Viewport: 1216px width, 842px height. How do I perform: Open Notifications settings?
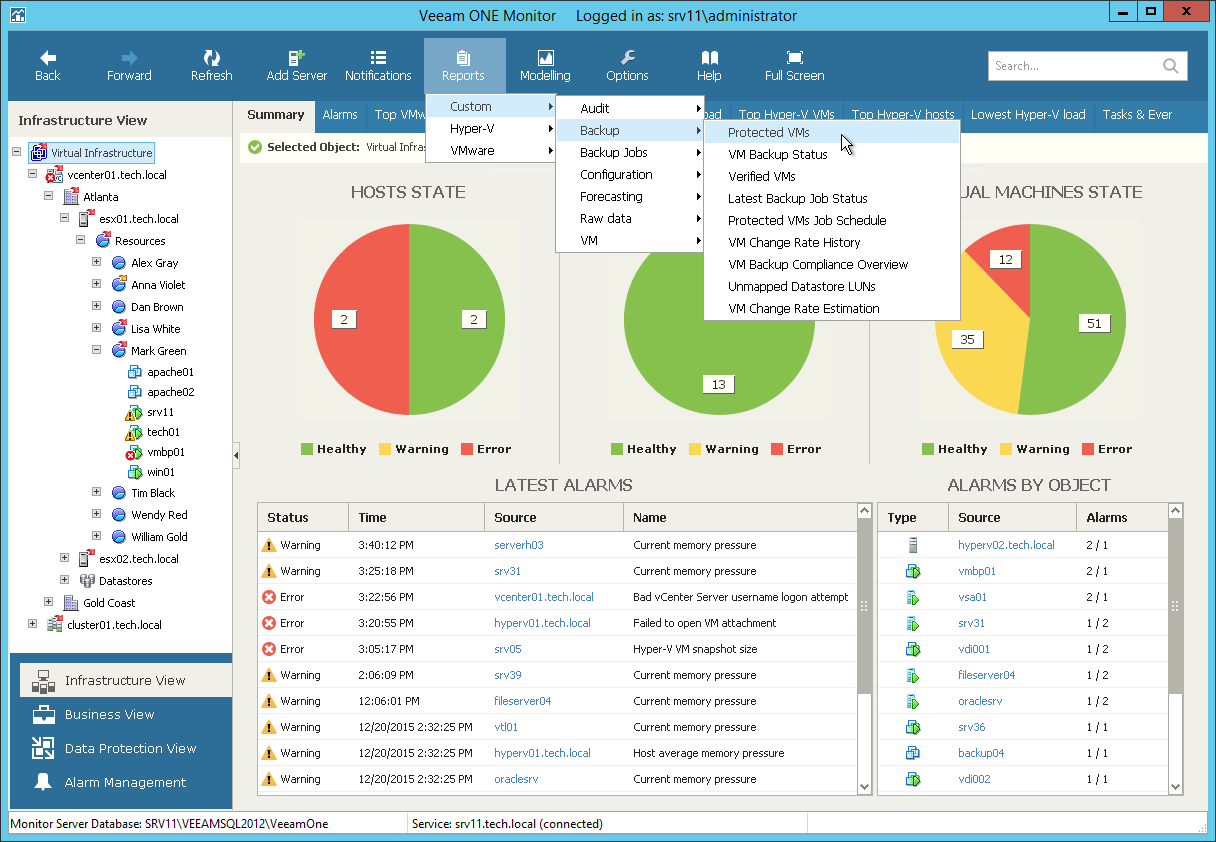378,66
